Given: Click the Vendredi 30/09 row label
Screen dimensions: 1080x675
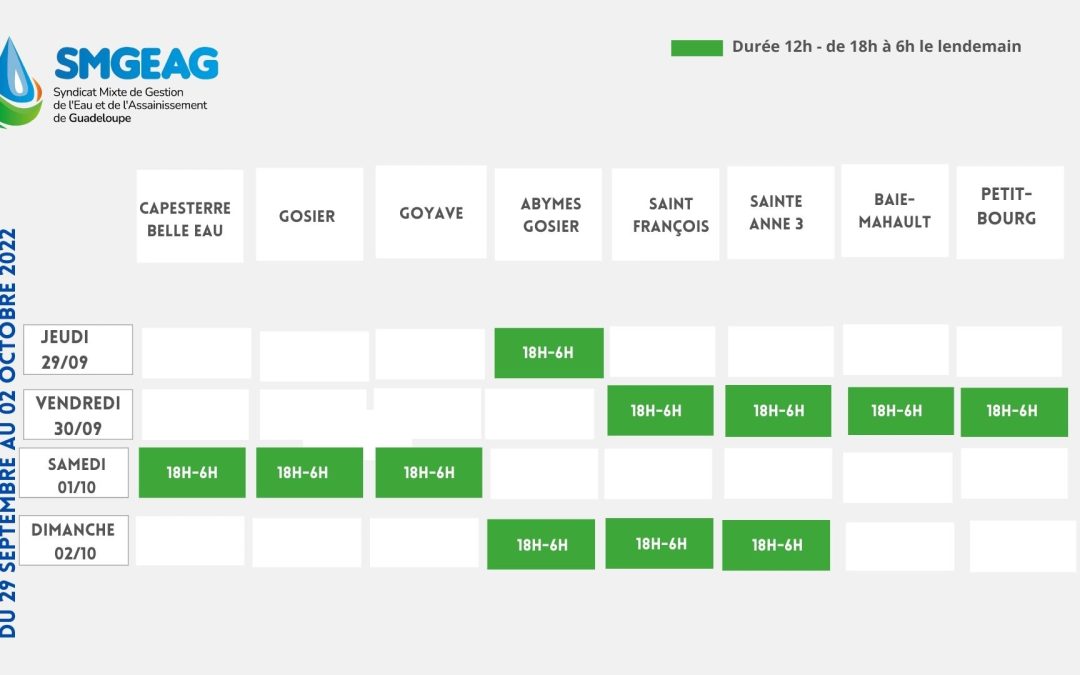Looking at the screenshot, I should [x=78, y=415].
